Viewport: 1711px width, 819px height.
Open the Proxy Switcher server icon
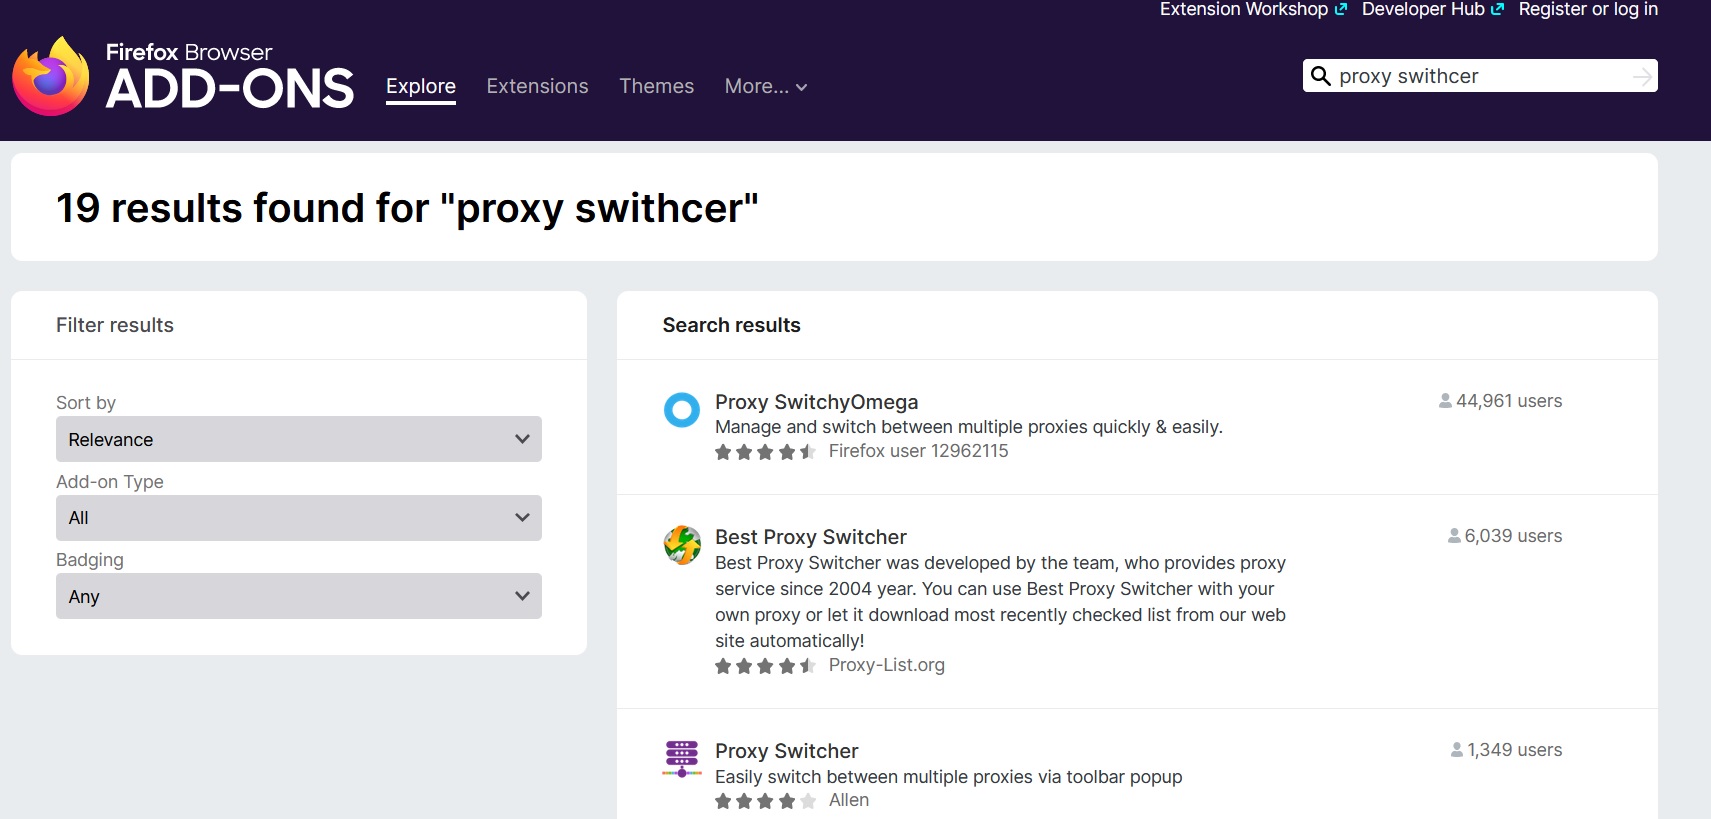point(682,759)
